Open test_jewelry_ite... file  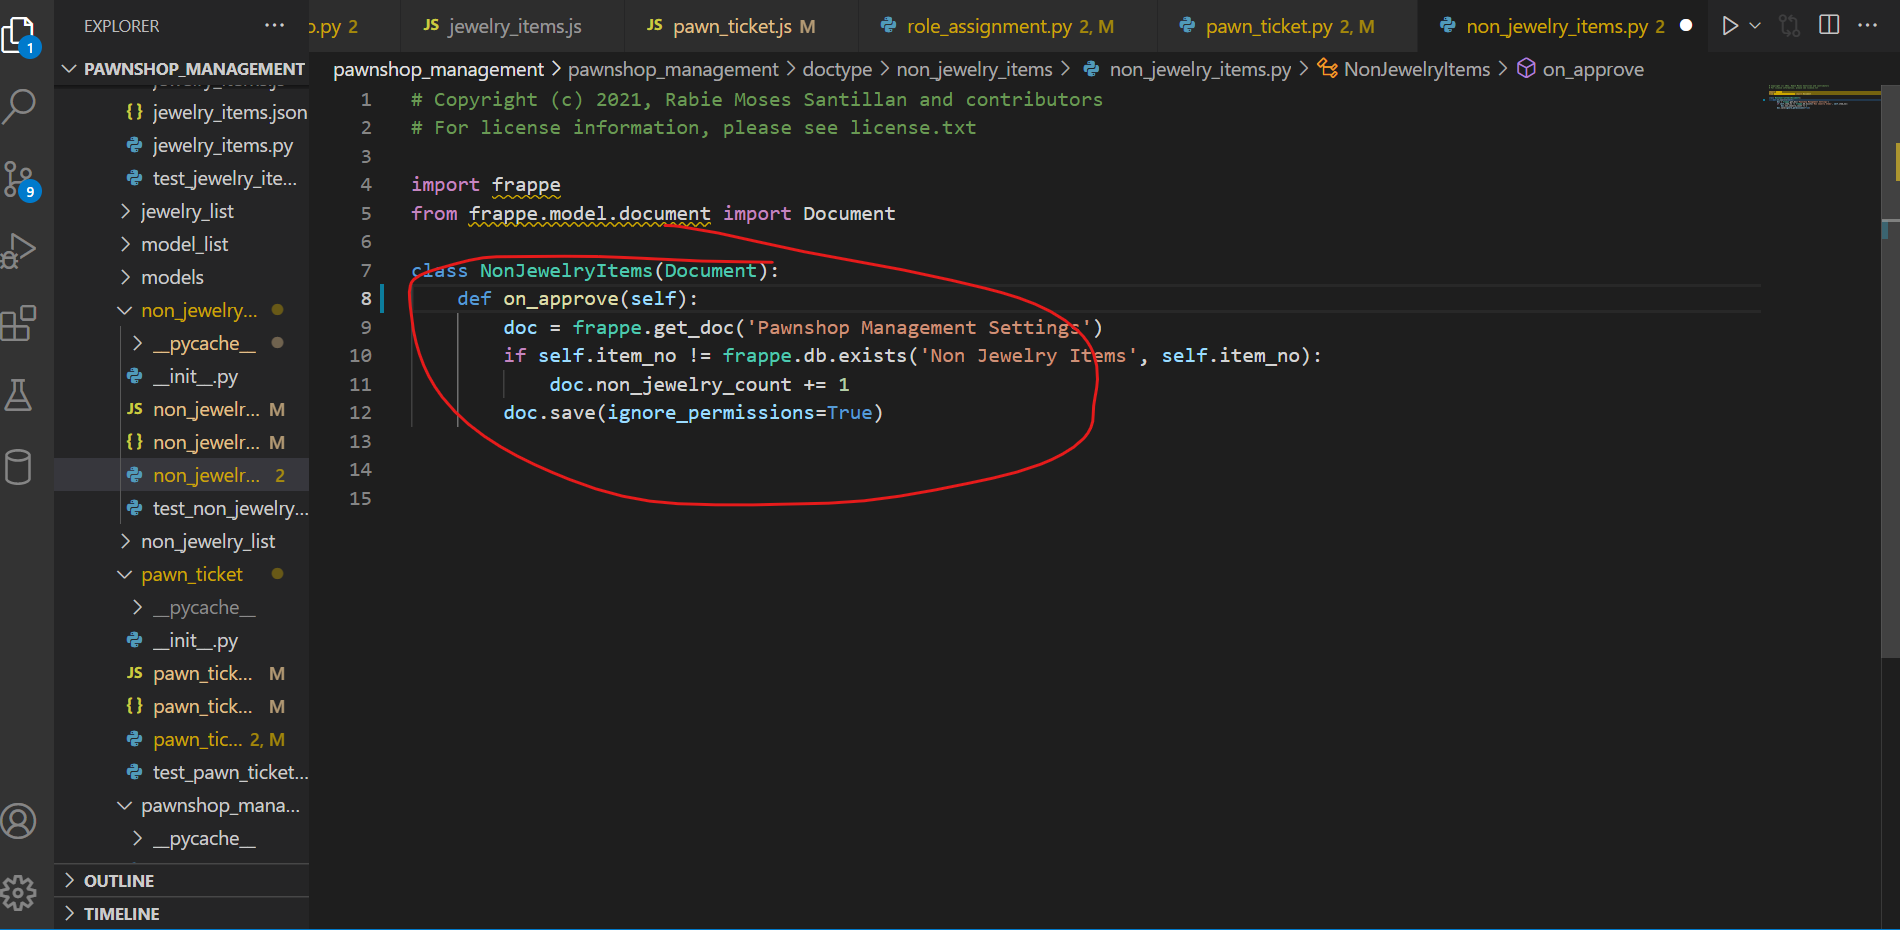[x=182, y=178]
